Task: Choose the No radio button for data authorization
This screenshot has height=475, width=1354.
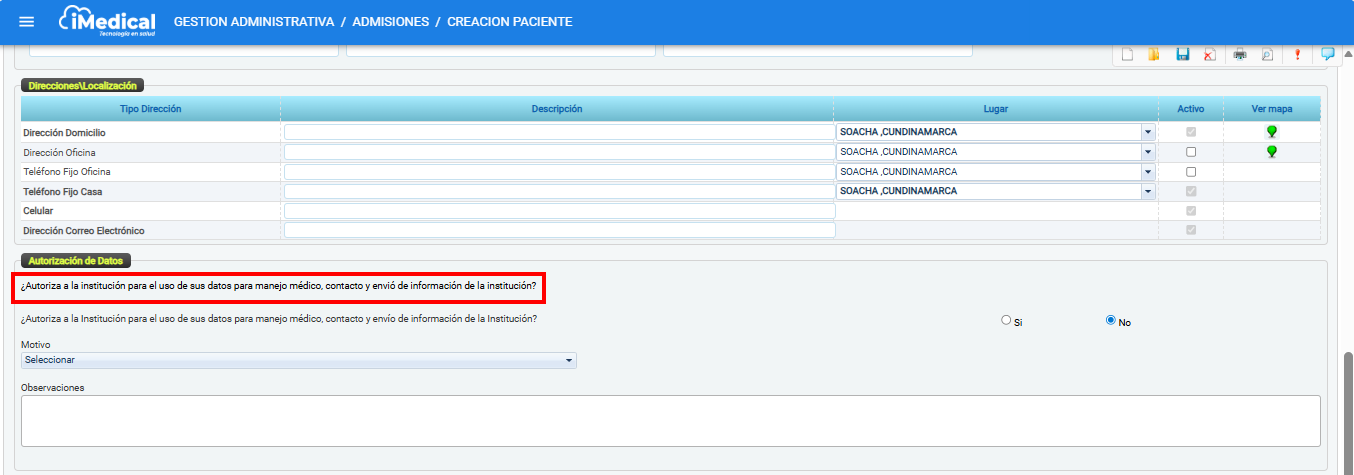Action: 1111,321
